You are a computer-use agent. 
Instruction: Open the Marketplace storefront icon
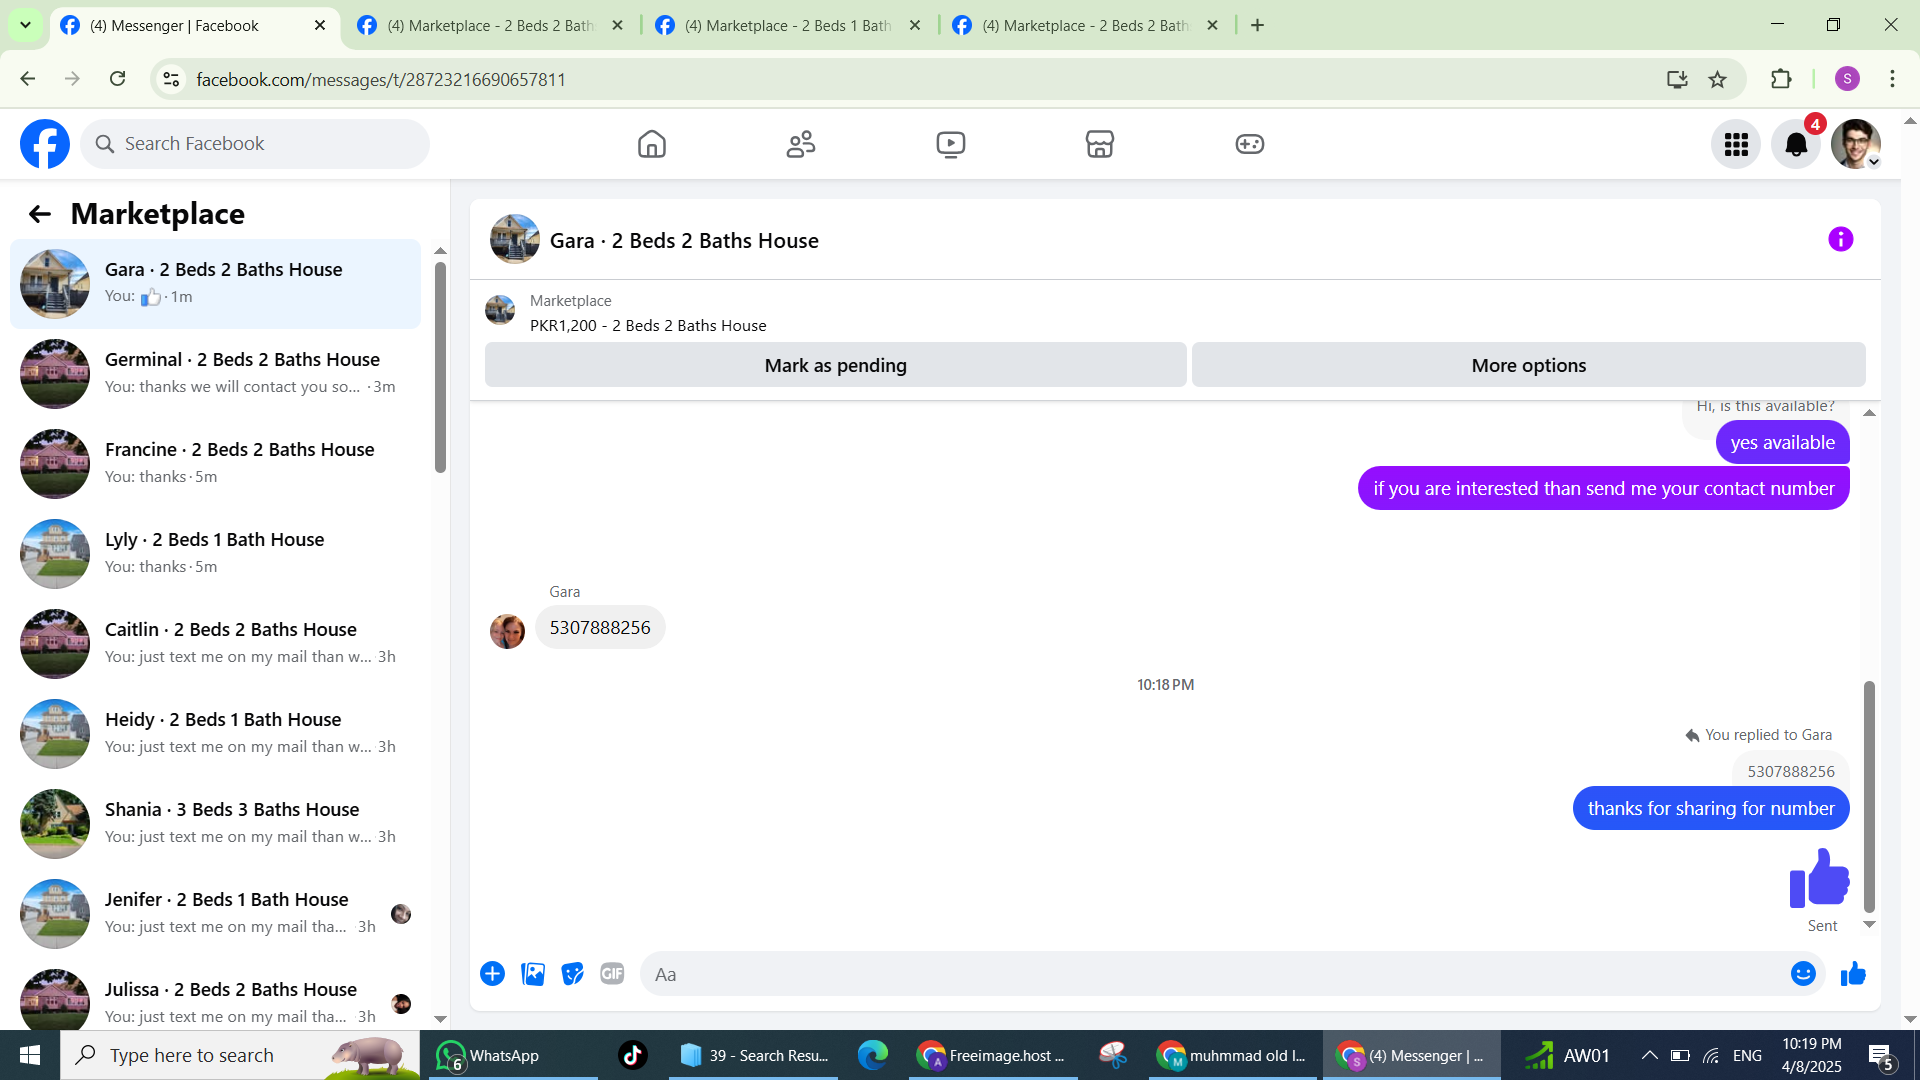pyautogui.click(x=1099, y=144)
